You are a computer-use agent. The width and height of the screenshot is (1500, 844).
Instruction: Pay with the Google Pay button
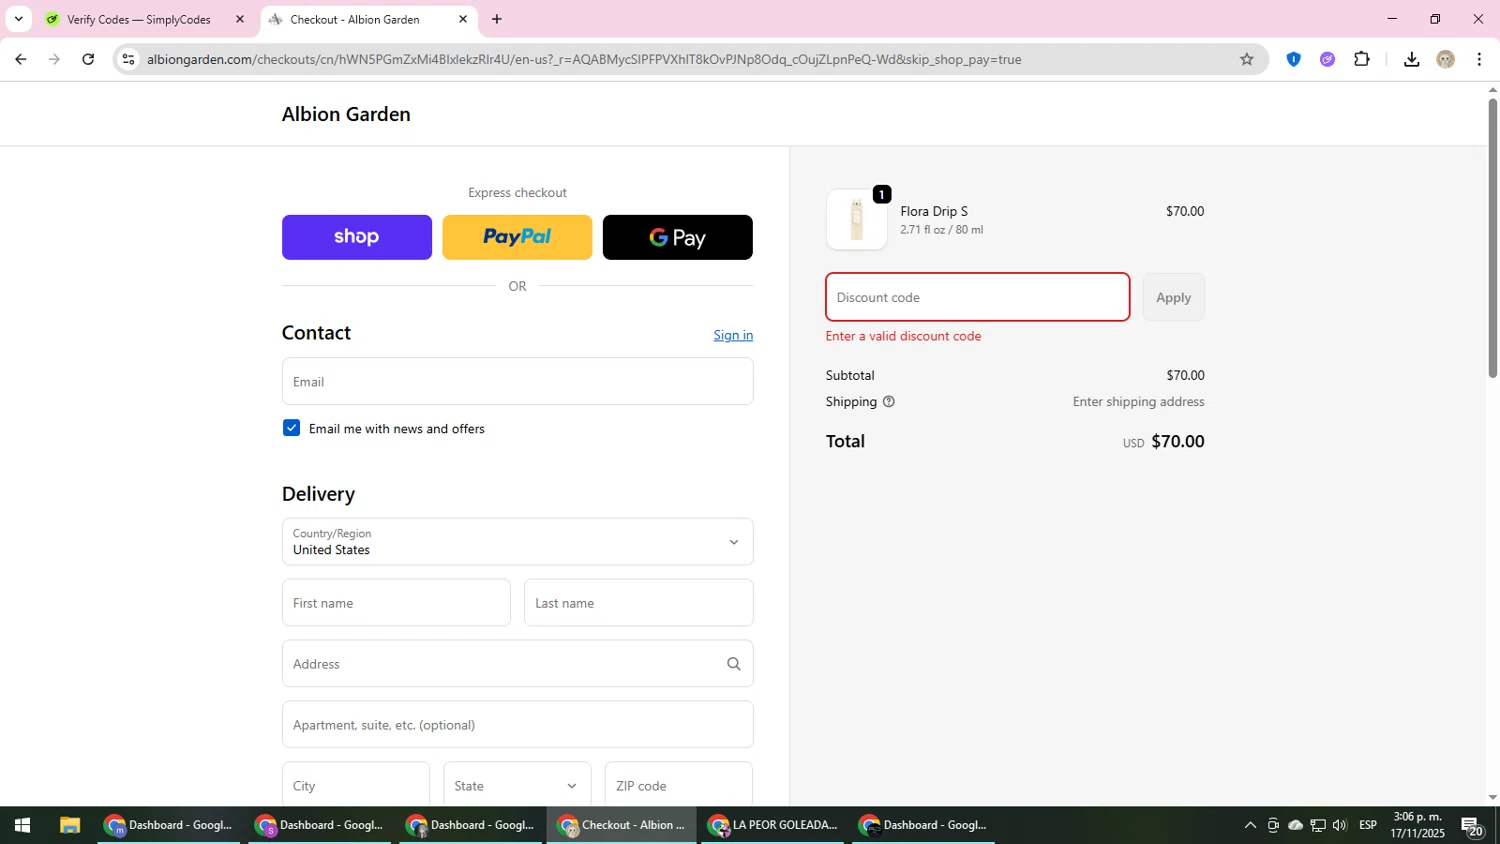(x=678, y=237)
